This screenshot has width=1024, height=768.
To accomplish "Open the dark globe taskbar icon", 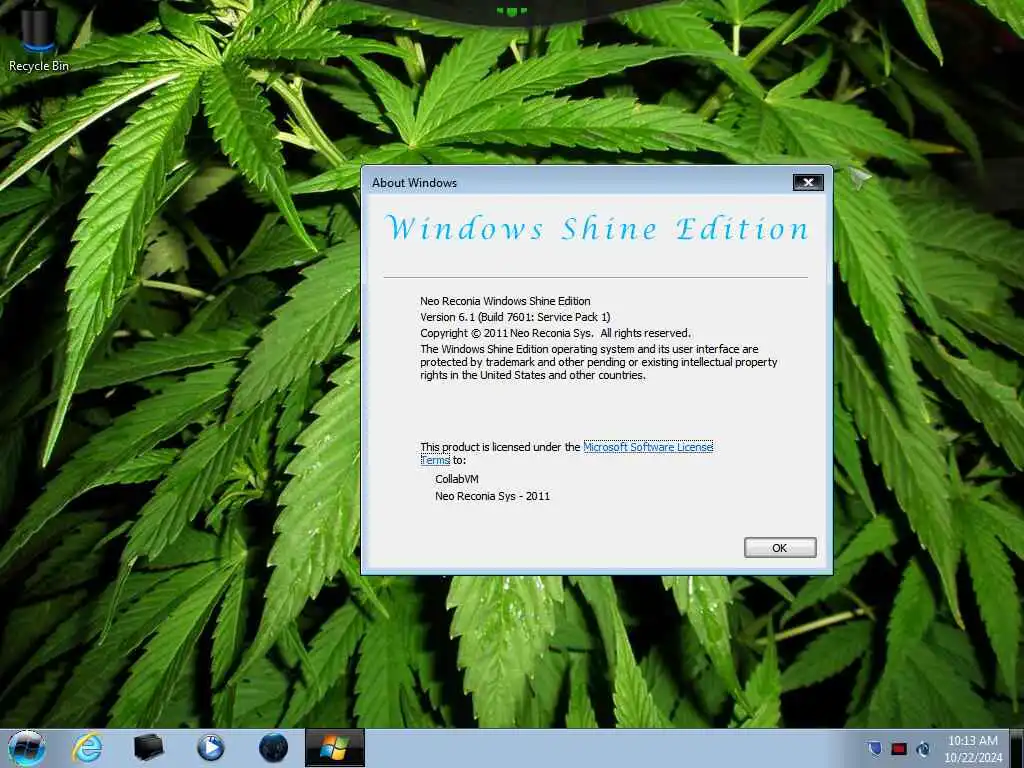I will (x=273, y=748).
